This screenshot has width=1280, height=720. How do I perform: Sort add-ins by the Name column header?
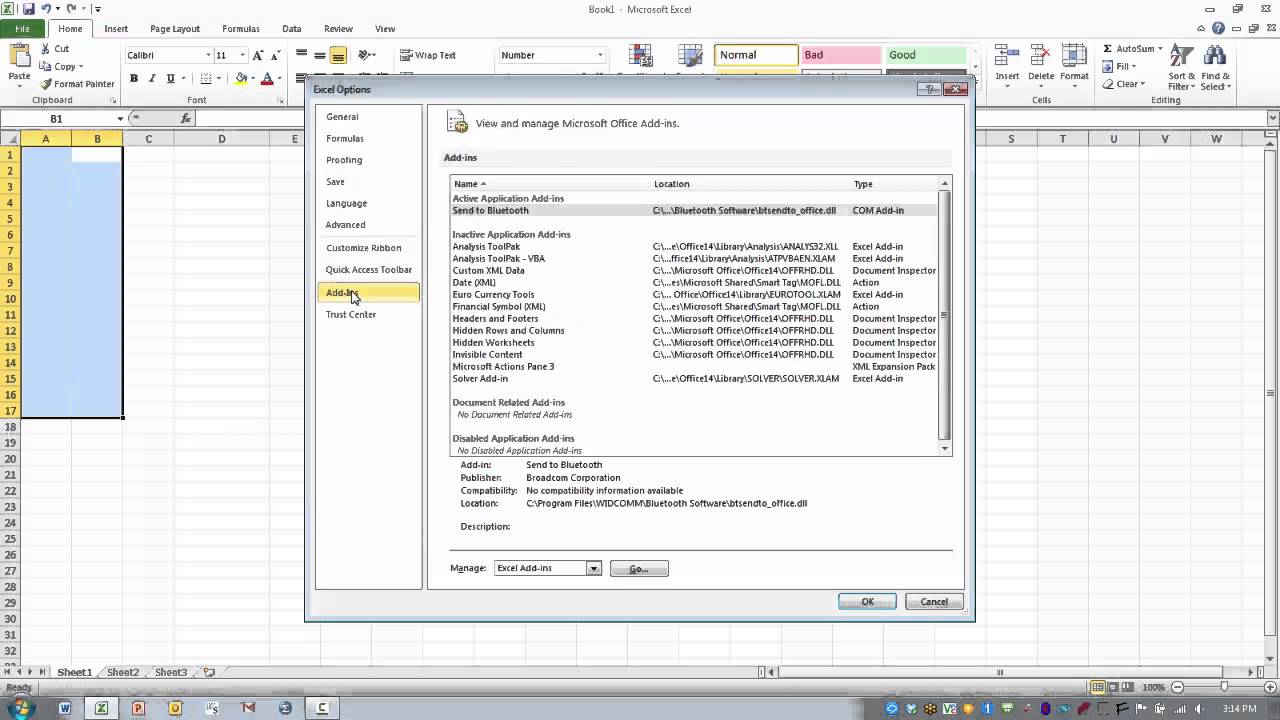coord(551,184)
